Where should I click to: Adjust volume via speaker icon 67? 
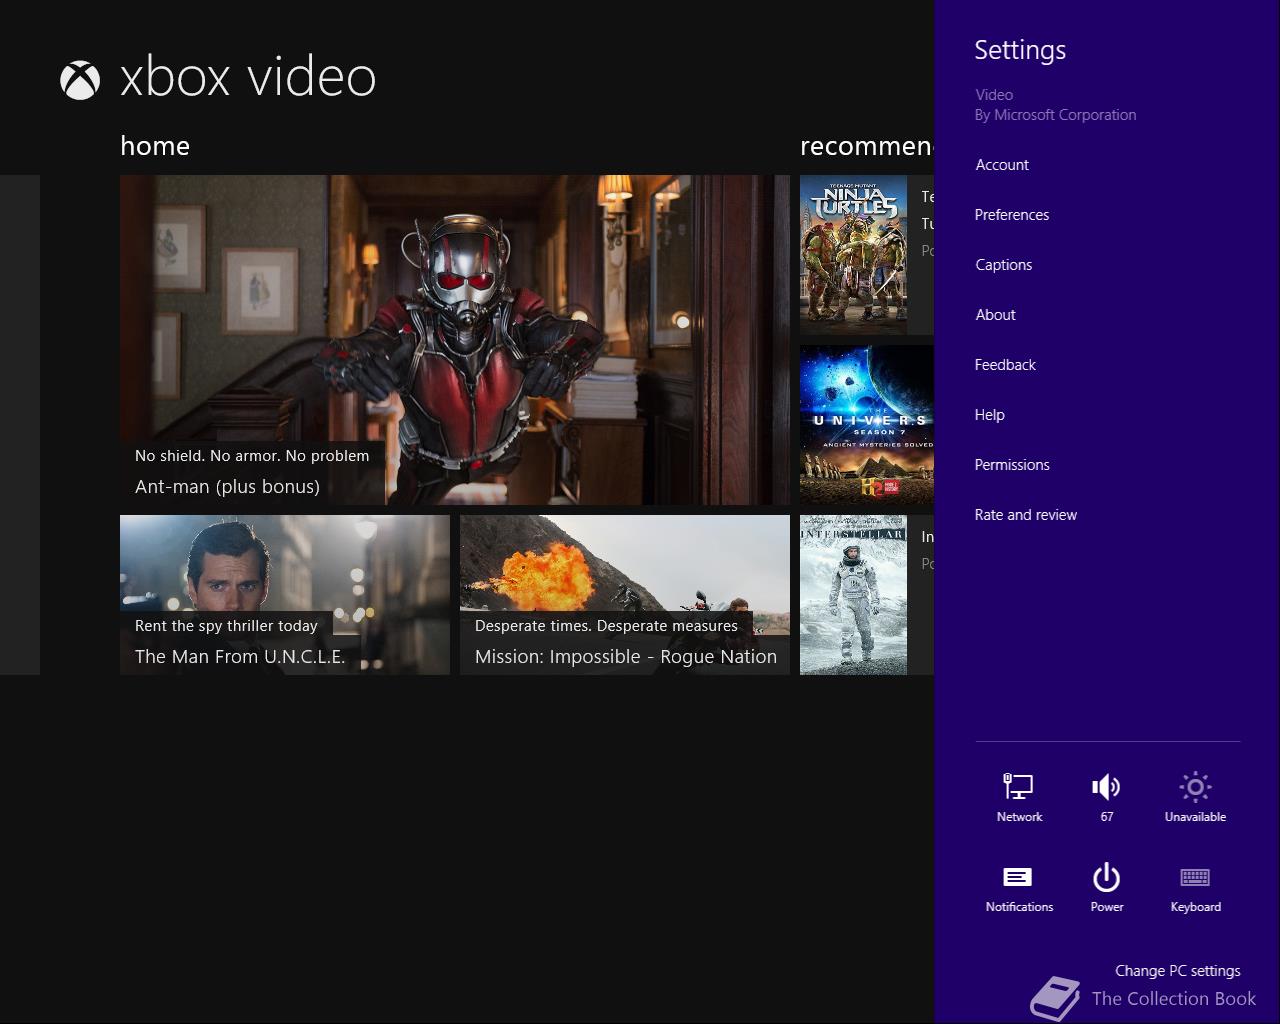[1106, 797]
